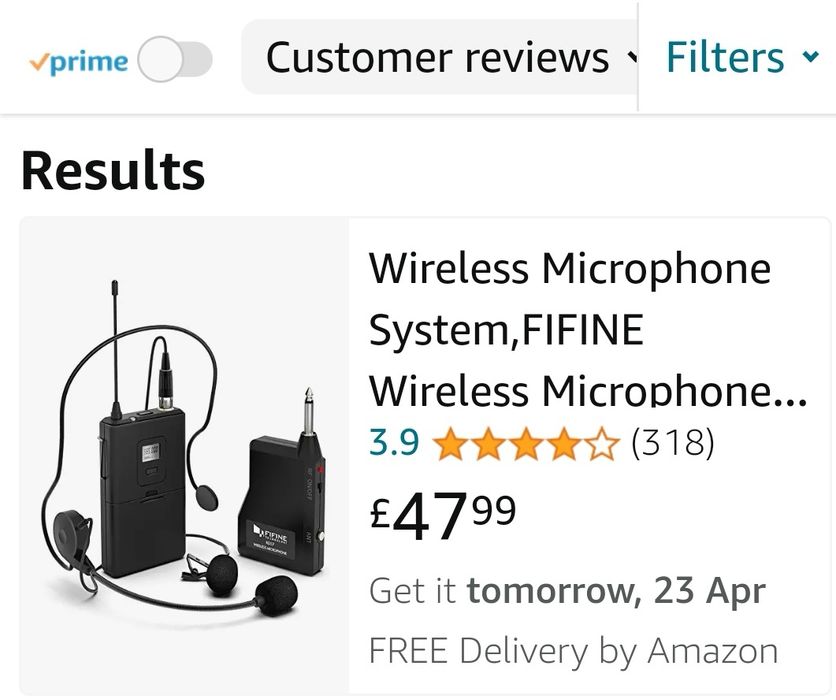The width and height of the screenshot is (836, 700).
Task: Click the headset microphone foam tip
Action: point(275,593)
